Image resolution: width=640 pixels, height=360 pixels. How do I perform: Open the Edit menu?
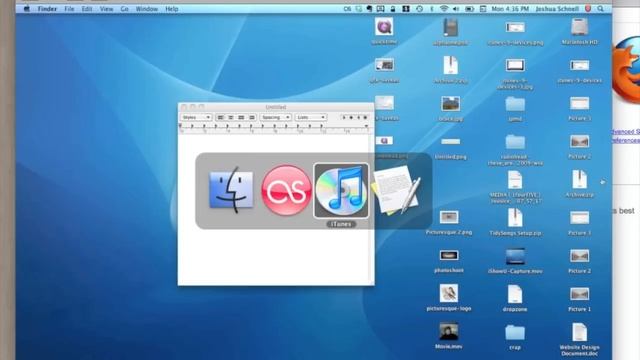tap(87, 9)
